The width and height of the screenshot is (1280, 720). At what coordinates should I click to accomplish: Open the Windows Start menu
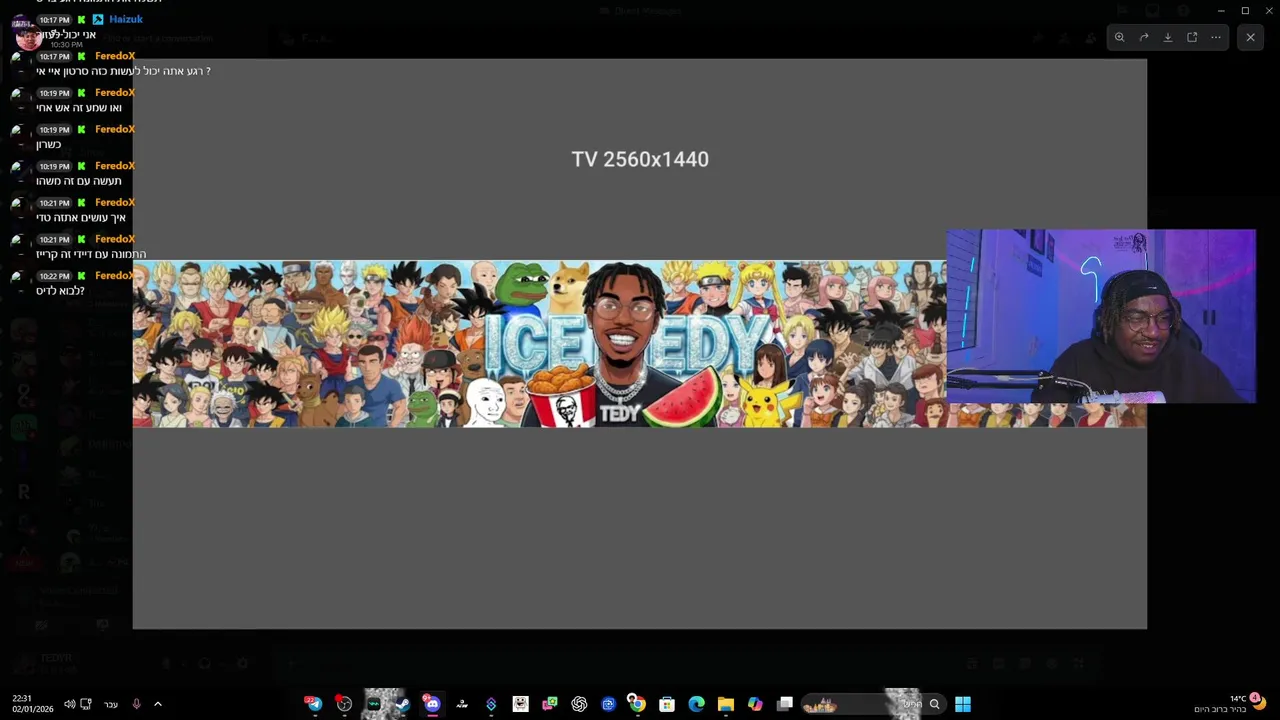click(x=963, y=704)
